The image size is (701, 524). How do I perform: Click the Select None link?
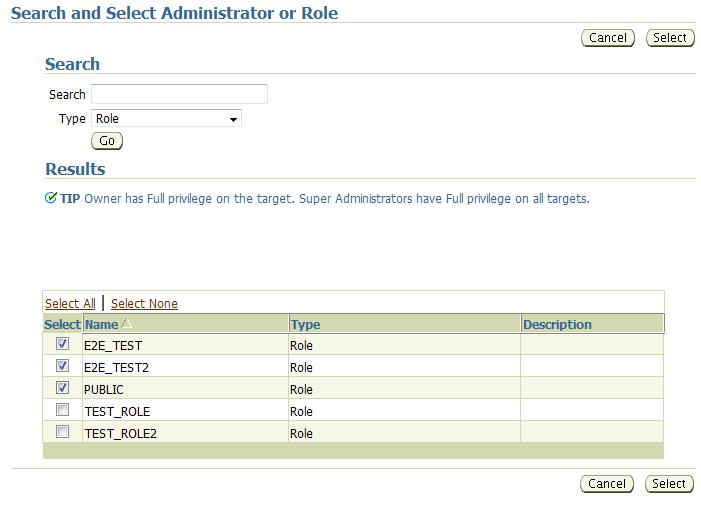[144, 304]
